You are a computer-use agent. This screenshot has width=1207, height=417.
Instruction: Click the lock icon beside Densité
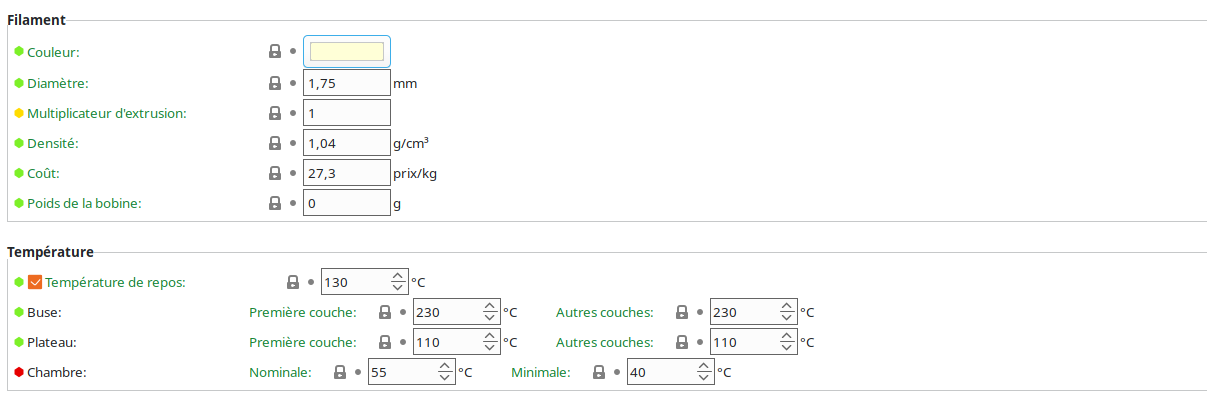tap(275, 143)
